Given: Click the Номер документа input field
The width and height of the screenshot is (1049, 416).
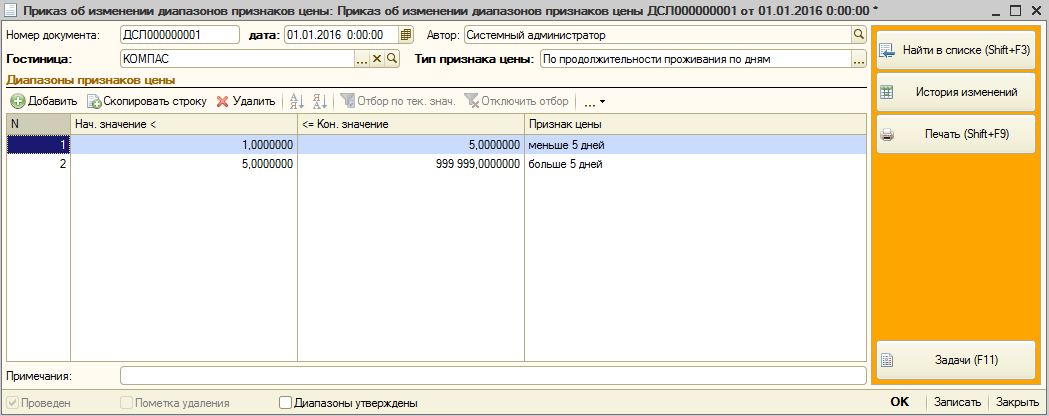Looking at the screenshot, I should pyautogui.click(x=179, y=35).
